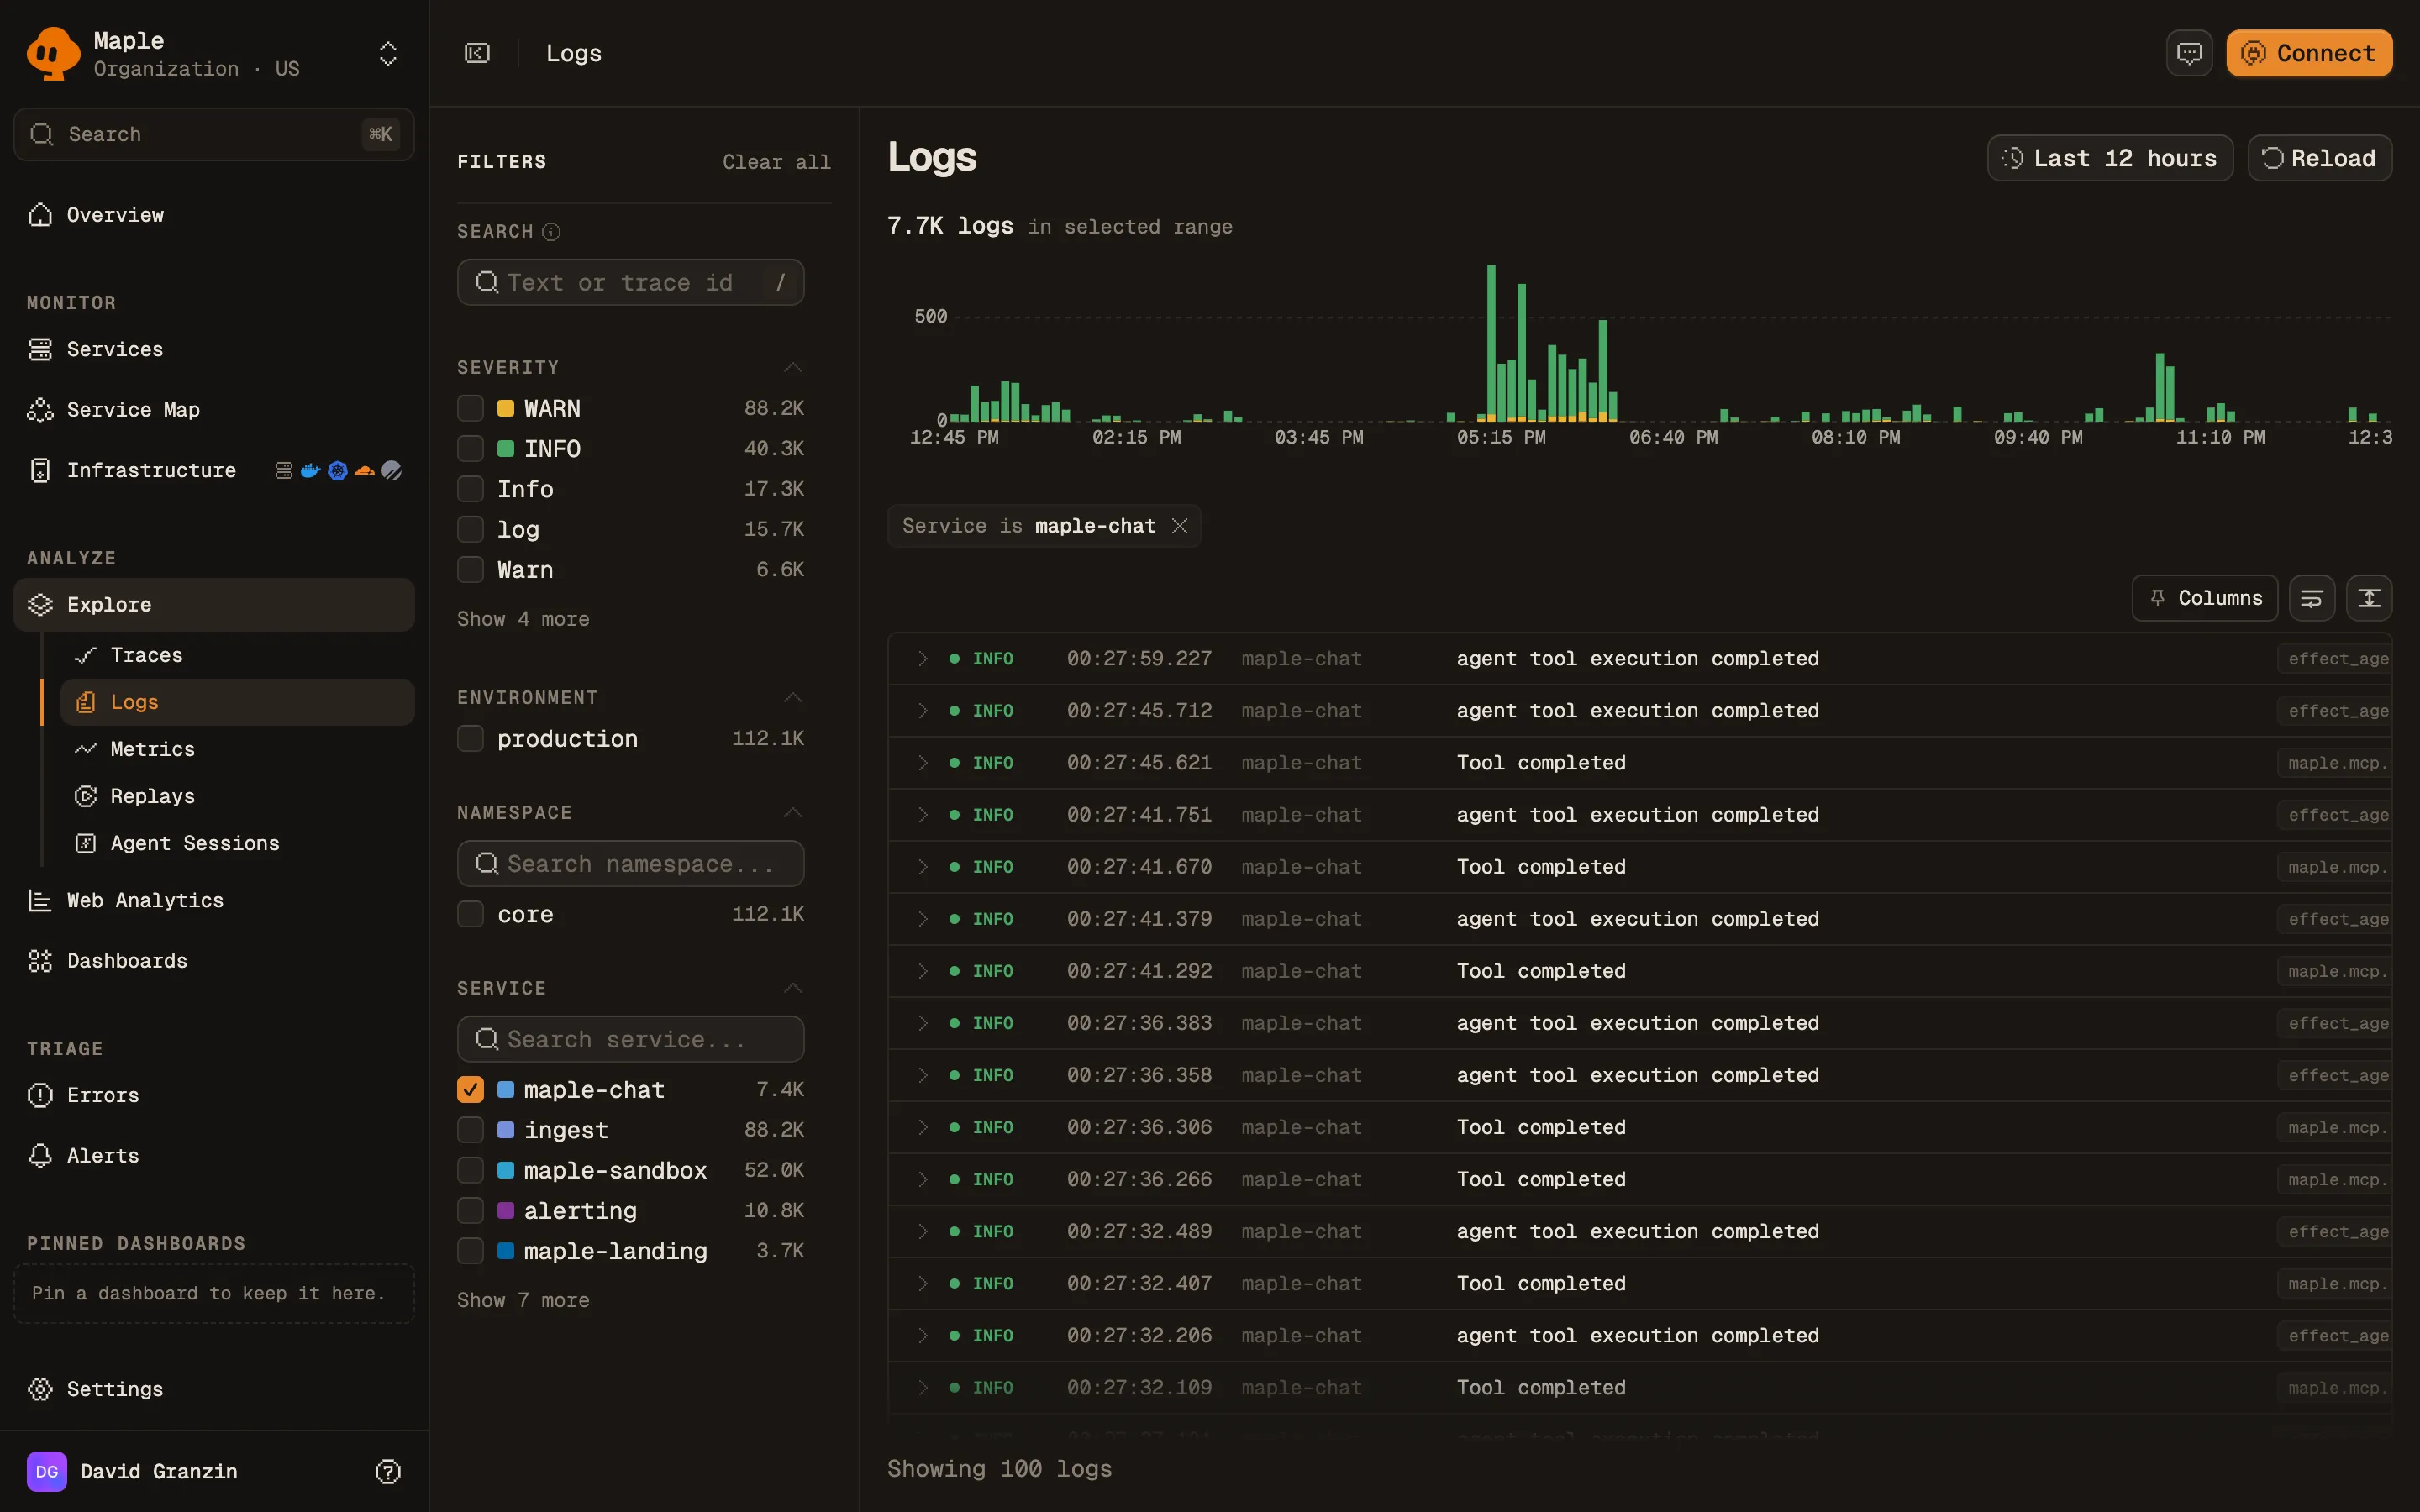Open Replays under Explore

coord(237,796)
